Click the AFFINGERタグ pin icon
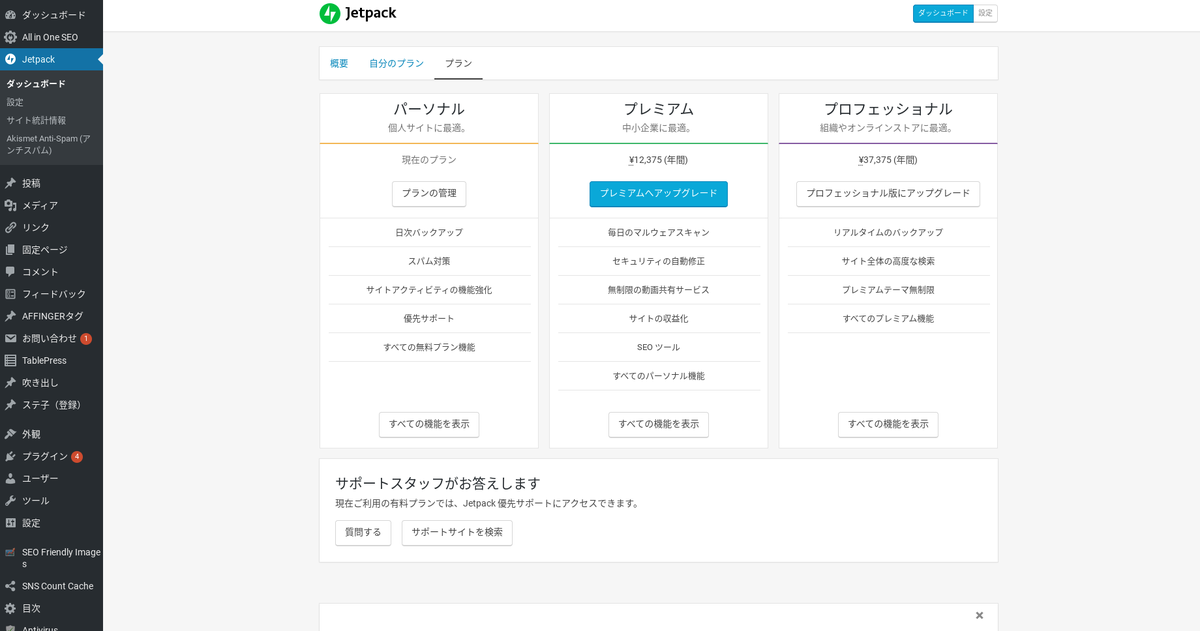The image size is (1200, 631). tap(11, 316)
